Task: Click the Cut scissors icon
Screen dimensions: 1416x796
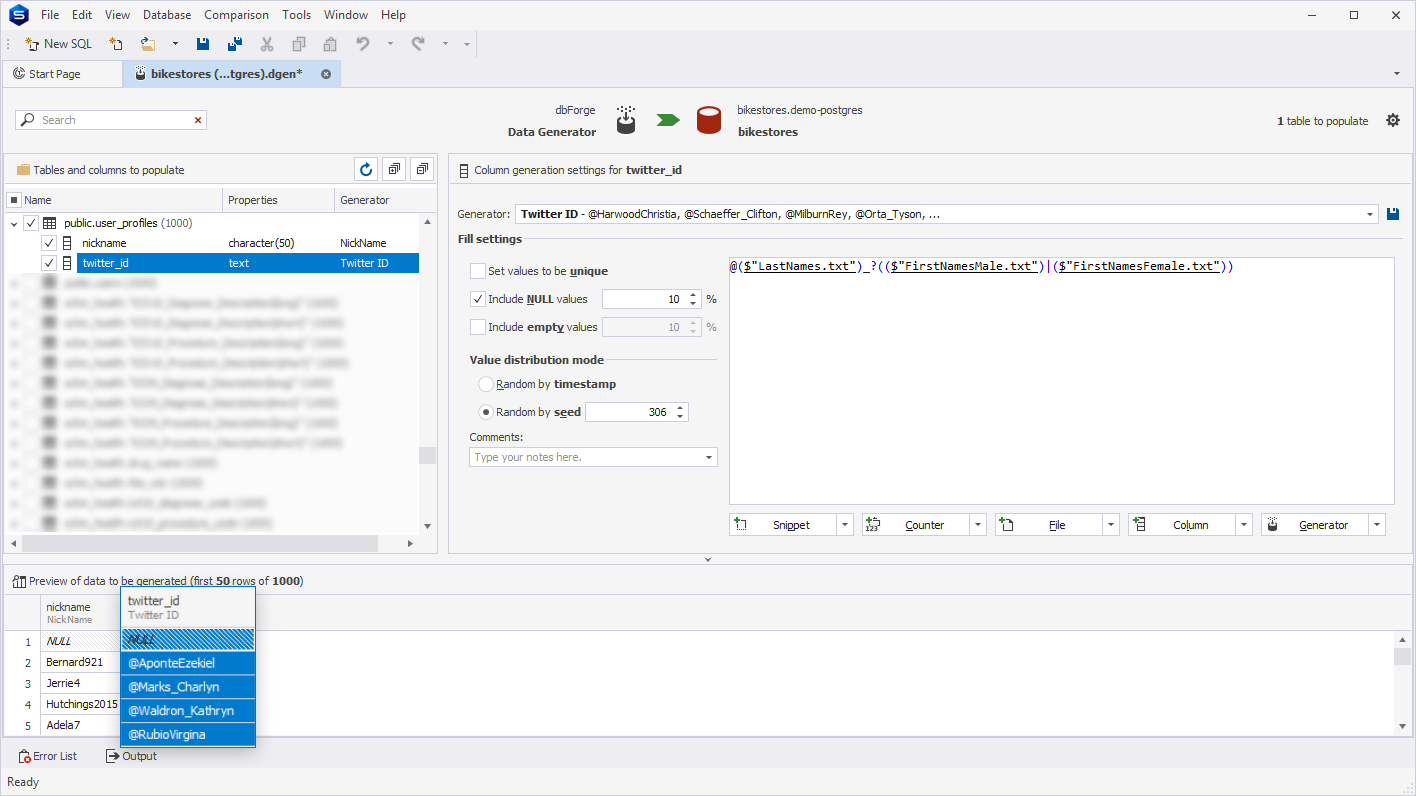Action: click(267, 44)
